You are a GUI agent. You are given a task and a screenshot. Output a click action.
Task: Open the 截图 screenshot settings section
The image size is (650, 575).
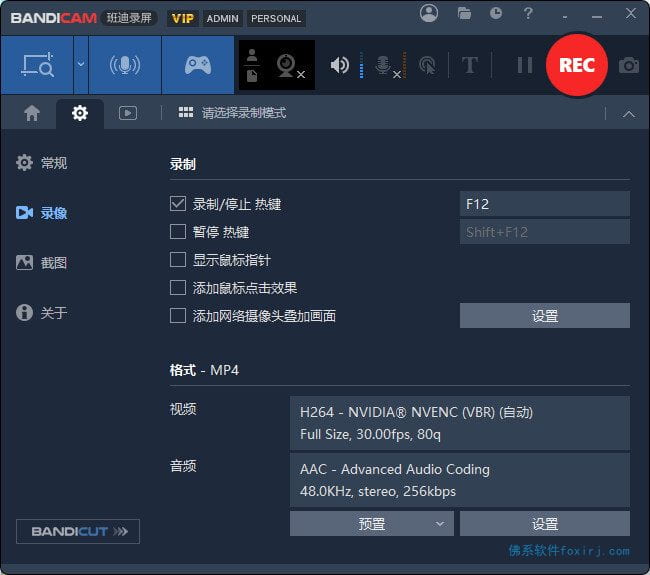point(41,262)
